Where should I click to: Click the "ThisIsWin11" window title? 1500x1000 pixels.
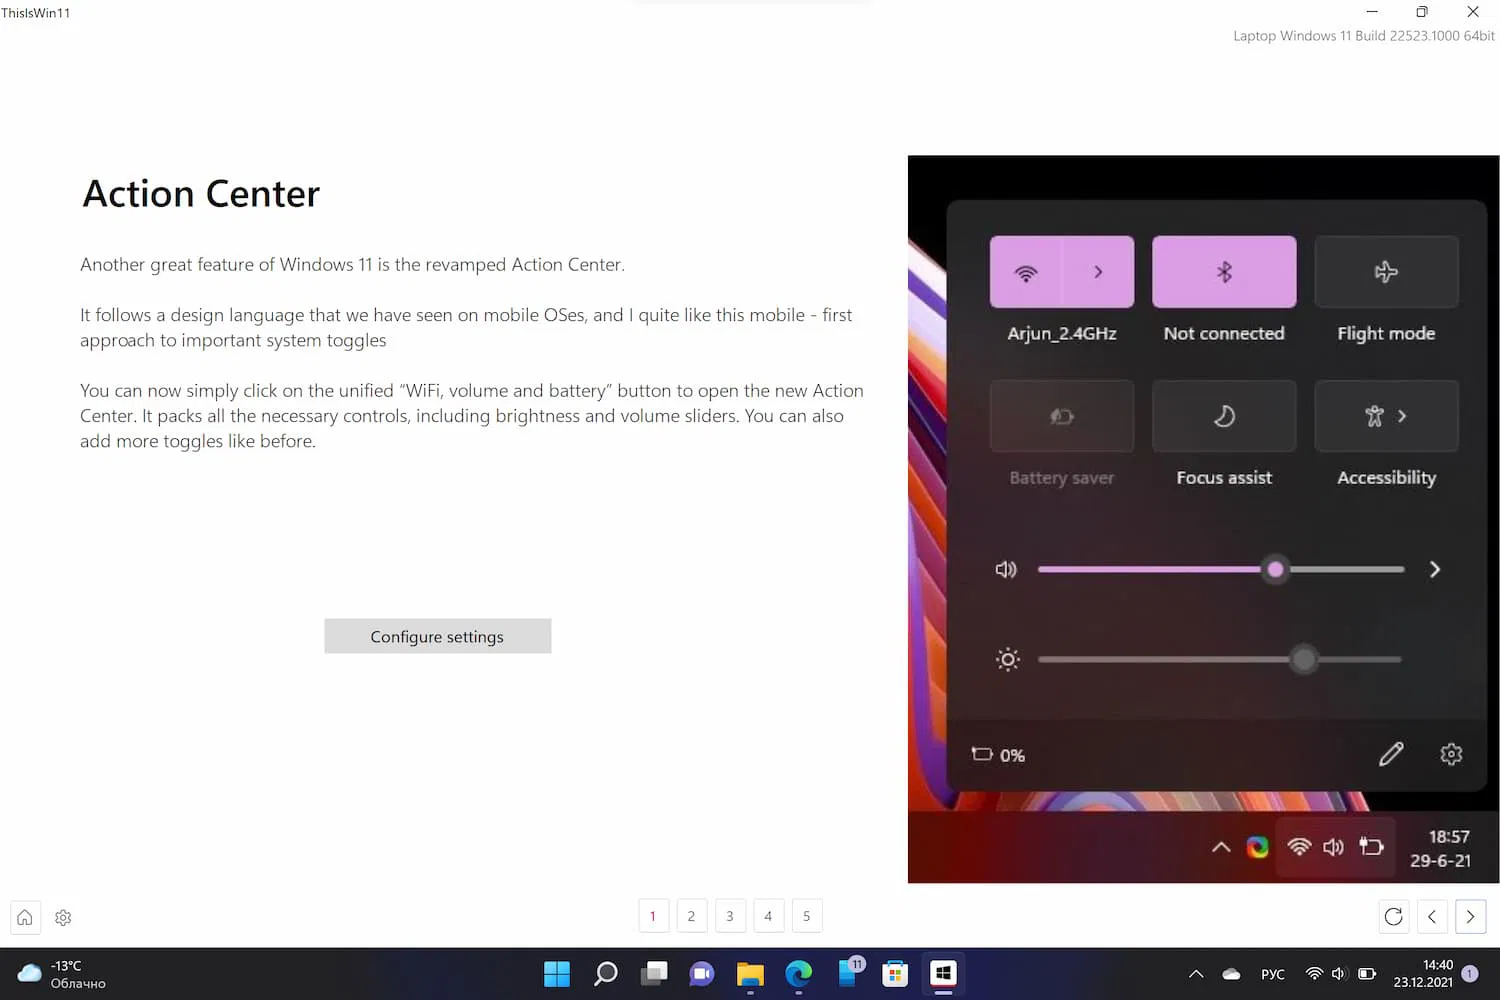(36, 13)
